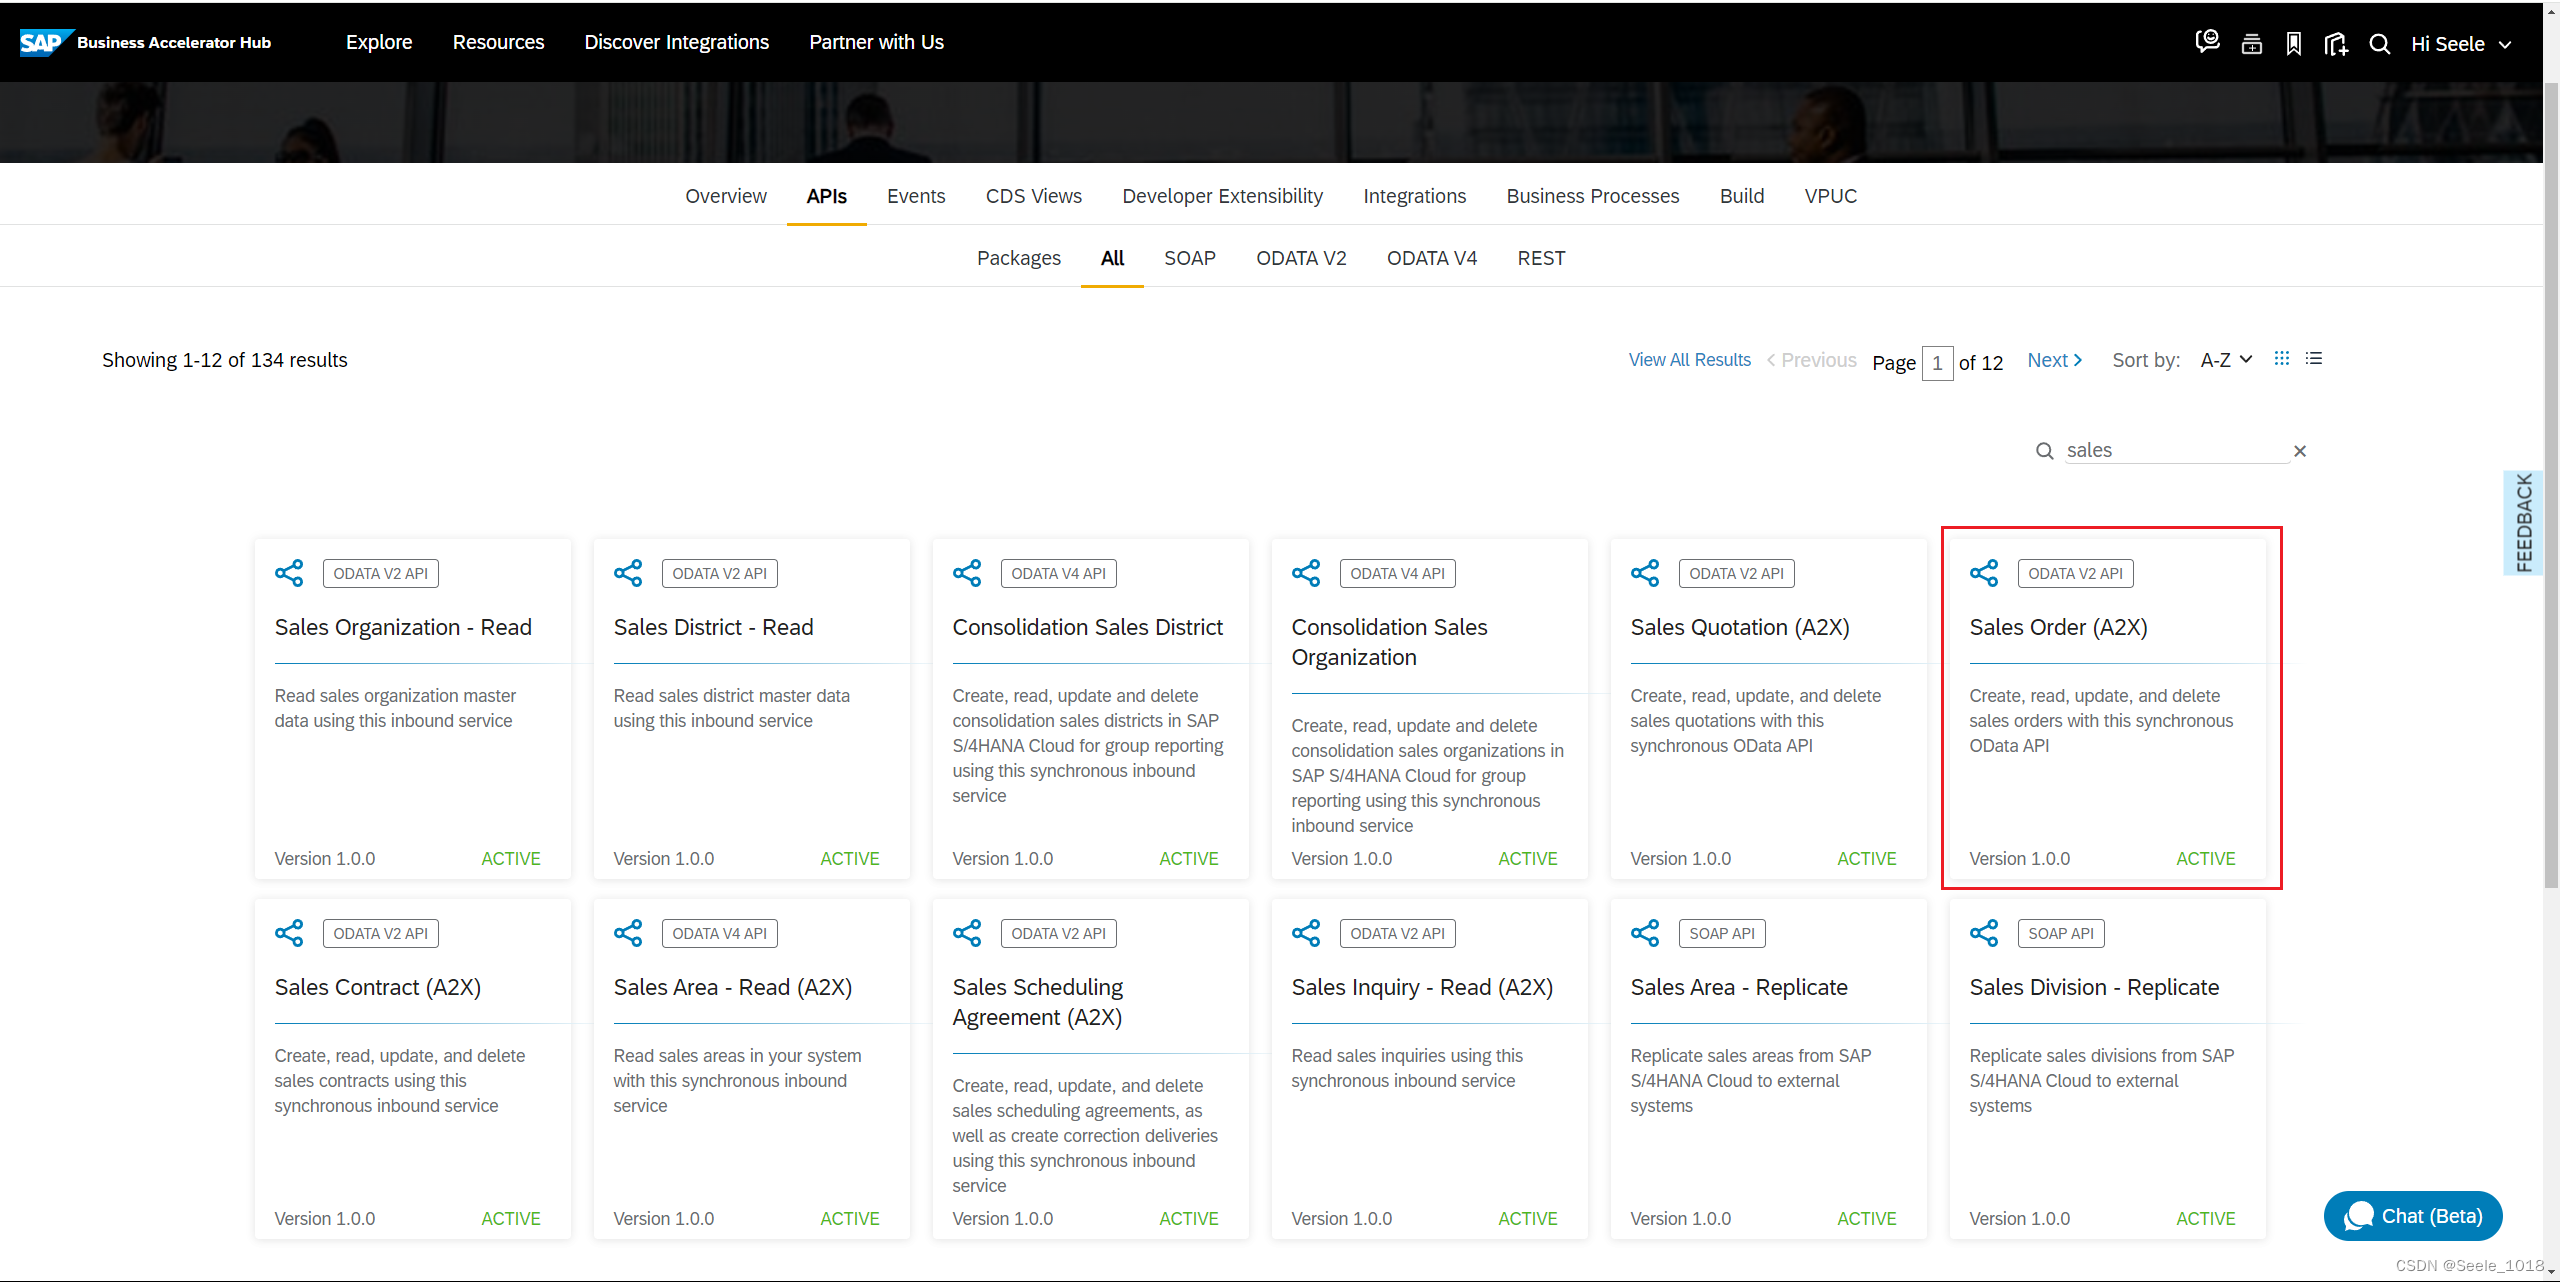
Task: Open Sales Inquiry - Read (A2X) title
Action: 1422,987
